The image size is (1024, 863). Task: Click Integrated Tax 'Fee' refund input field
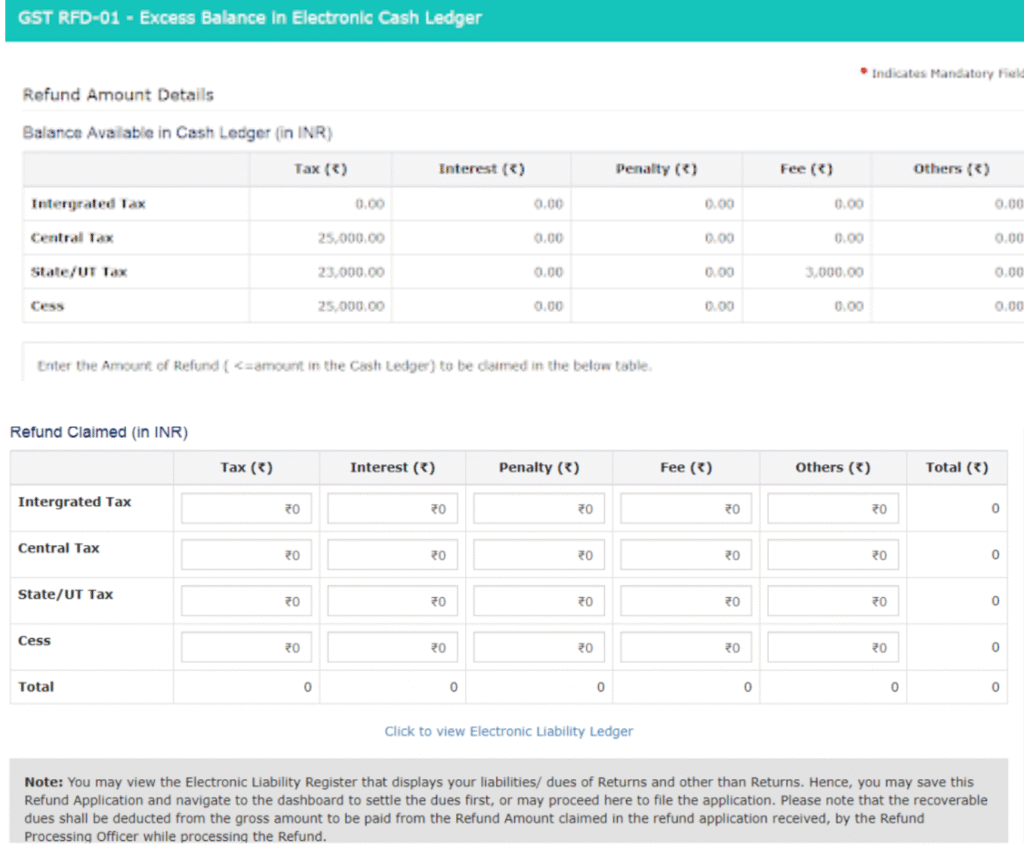[x=686, y=509]
